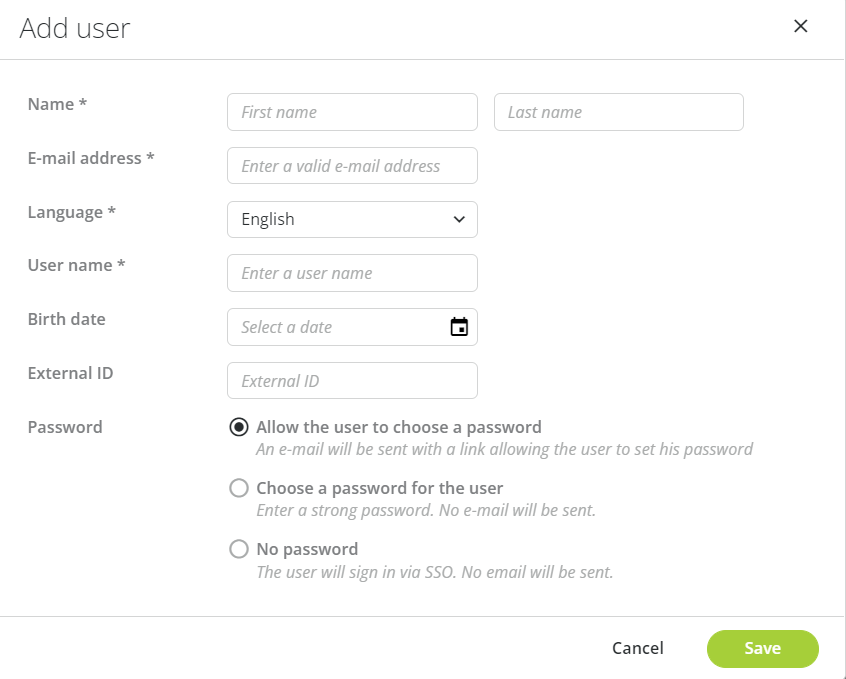Cancel adding the user
This screenshot has height=679, width=846.
[638, 648]
